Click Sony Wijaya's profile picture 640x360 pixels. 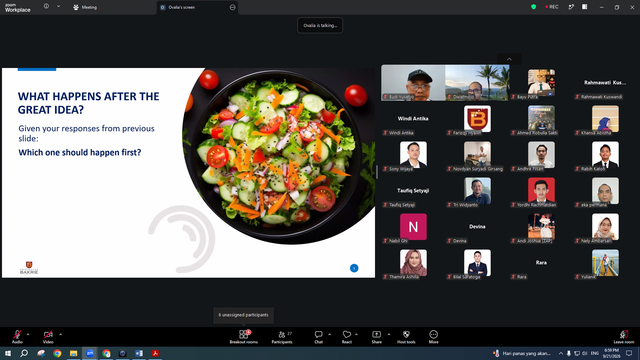(413, 155)
